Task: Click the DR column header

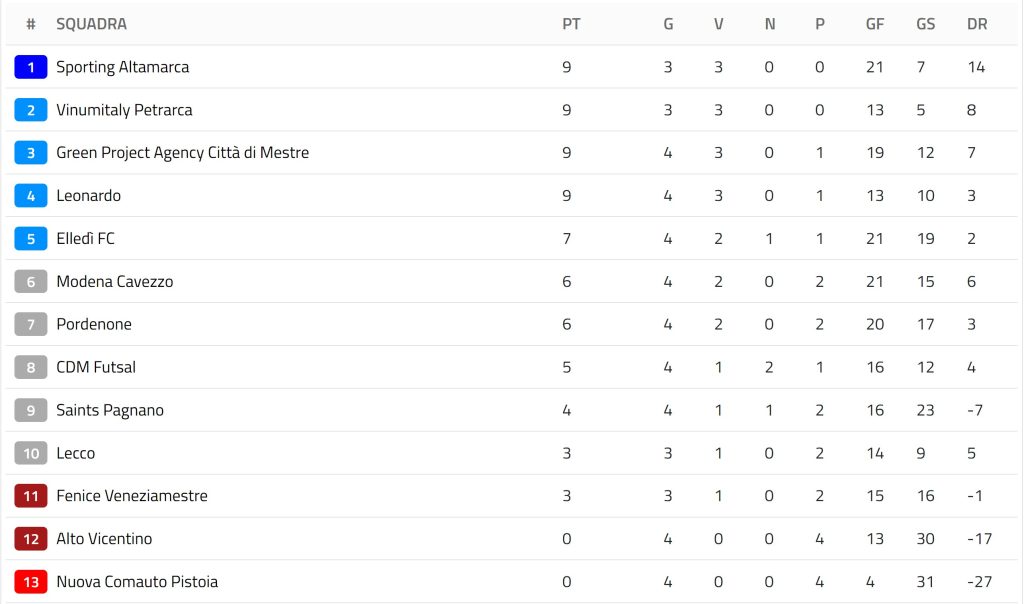Action: (x=977, y=24)
